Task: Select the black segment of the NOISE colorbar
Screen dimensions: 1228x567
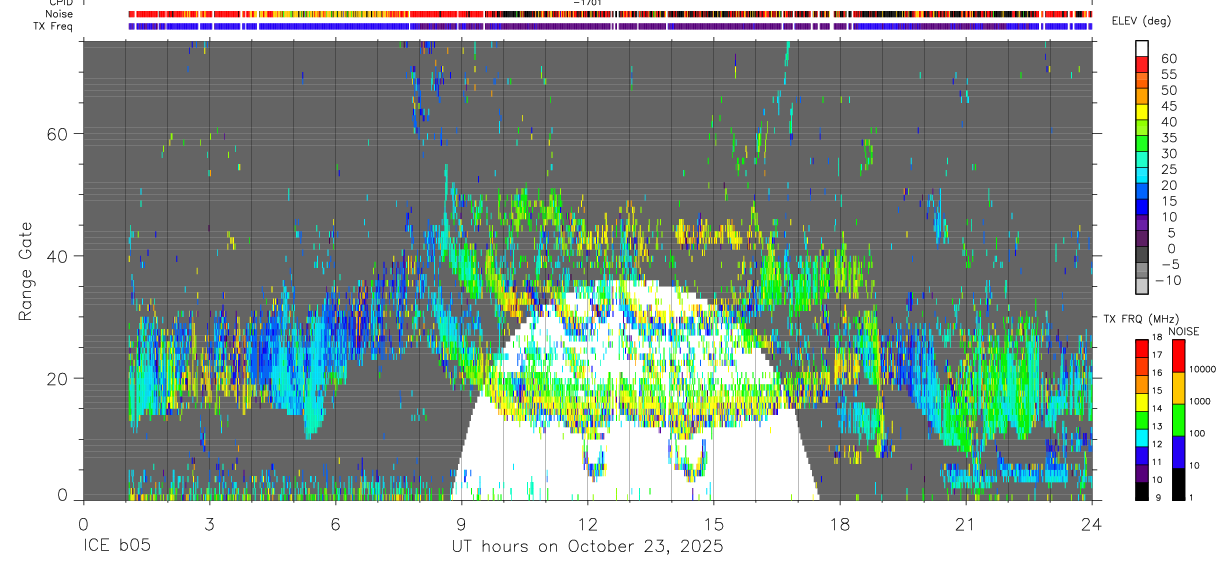Action: tap(1179, 484)
